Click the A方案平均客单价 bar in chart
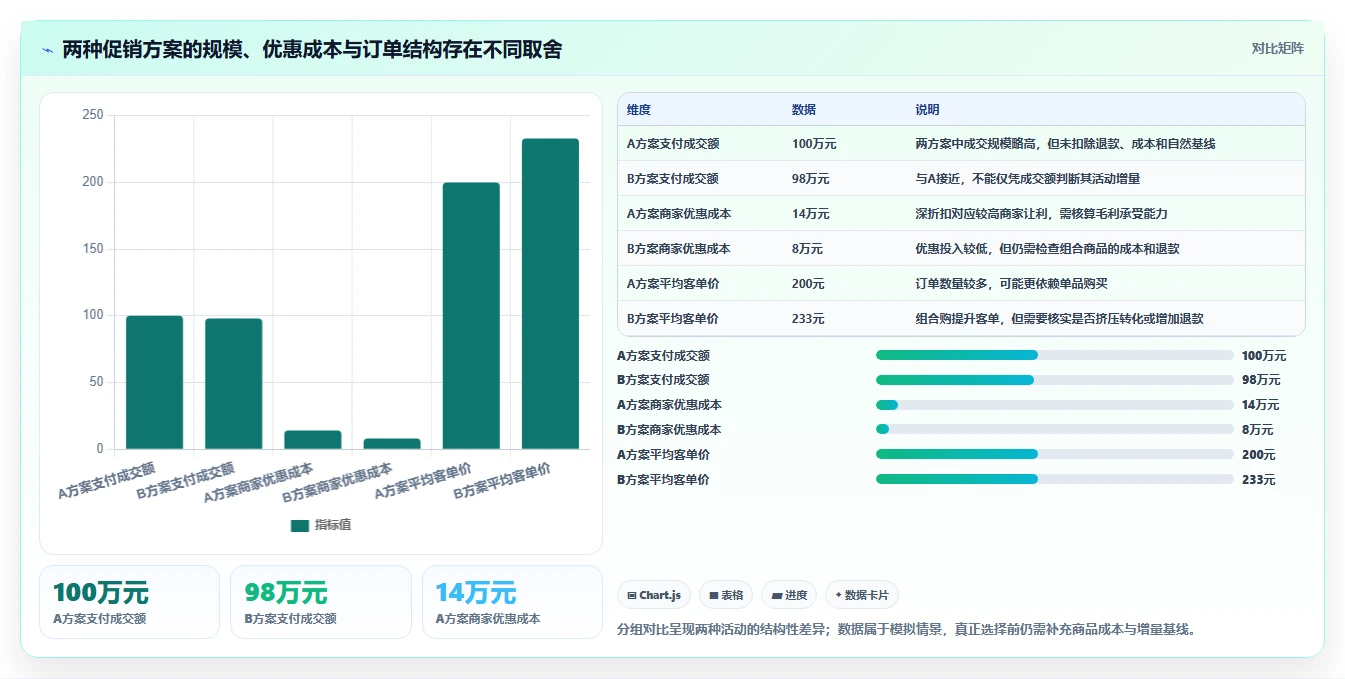This screenshot has width=1345, height=679. pyautogui.click(x=471, y=316)
